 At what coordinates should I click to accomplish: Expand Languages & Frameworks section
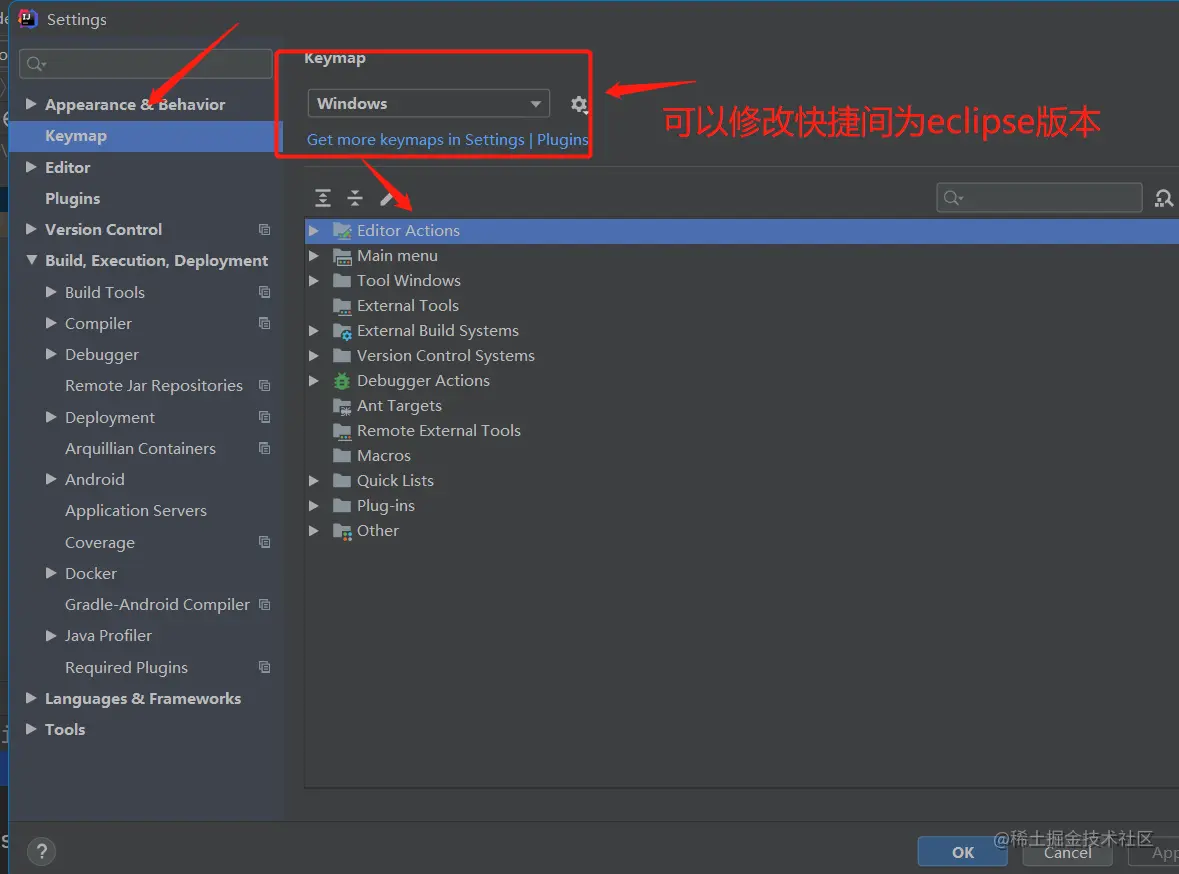tap(31, 698)
